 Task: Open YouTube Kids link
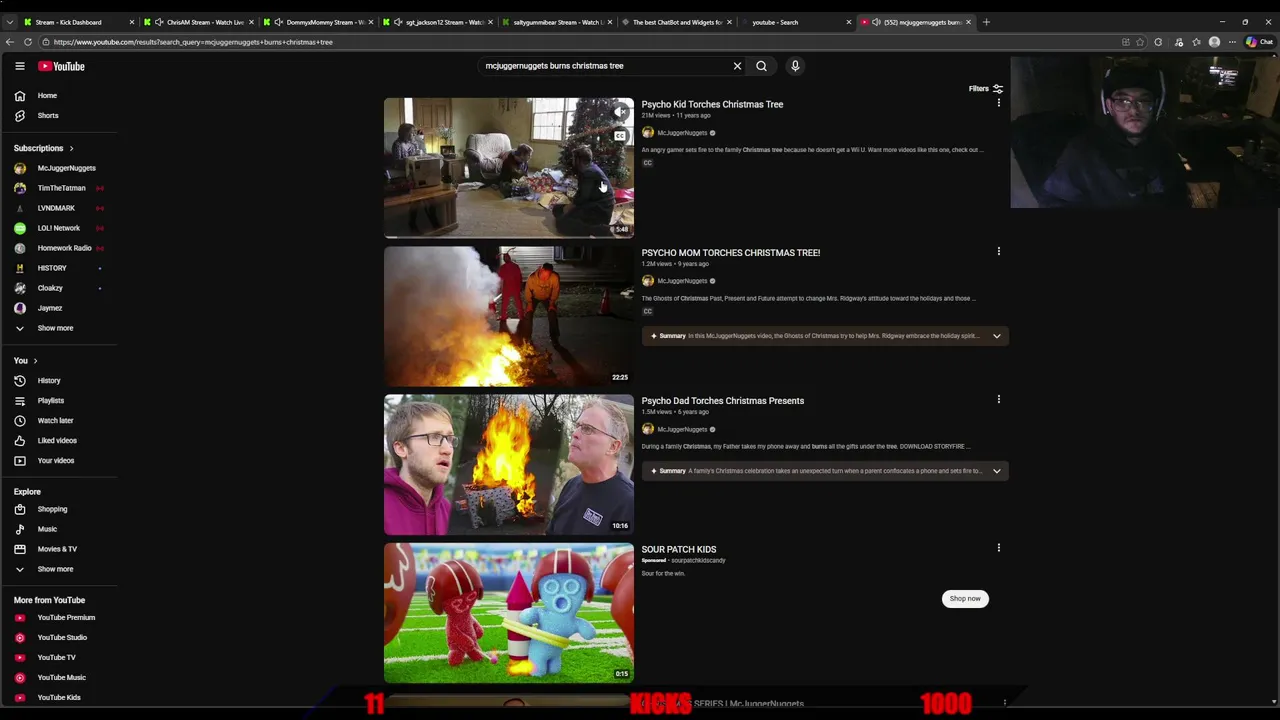point(59,697)
